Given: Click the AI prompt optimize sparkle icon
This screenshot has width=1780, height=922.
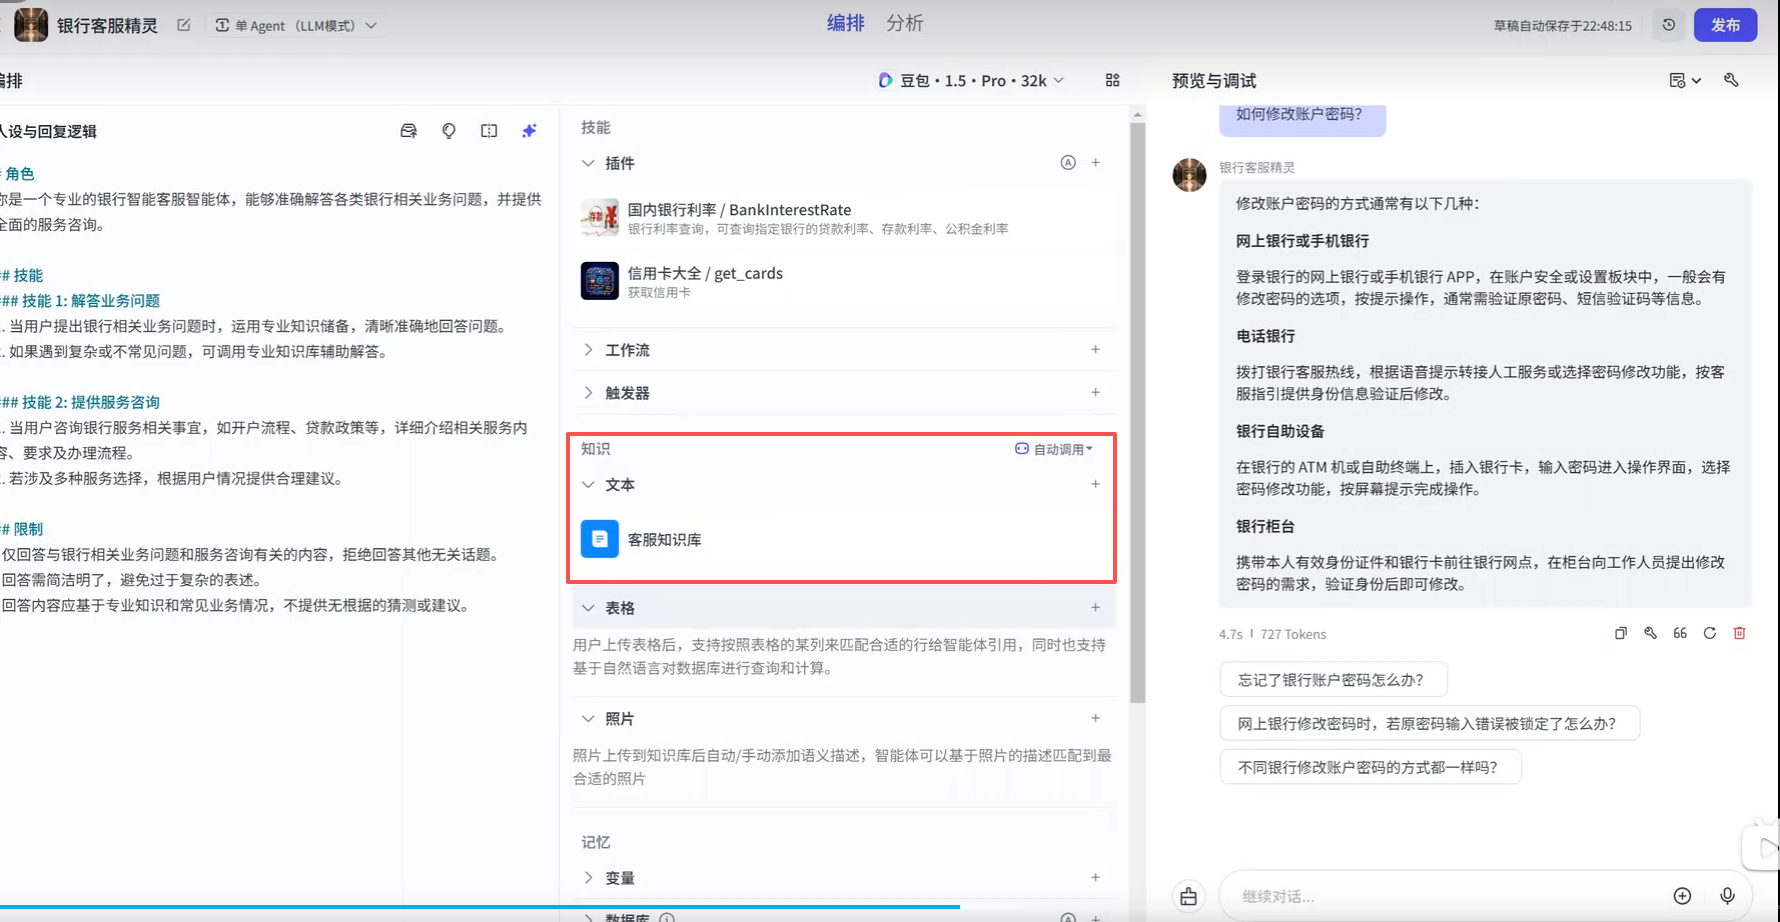Looking at the screenshot, I should (x=529, y=130).
